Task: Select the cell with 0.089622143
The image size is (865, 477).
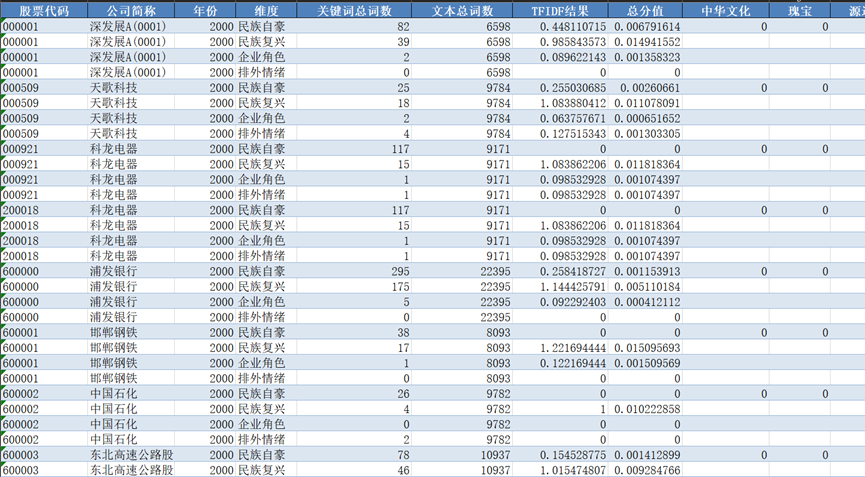Action: 560,57
